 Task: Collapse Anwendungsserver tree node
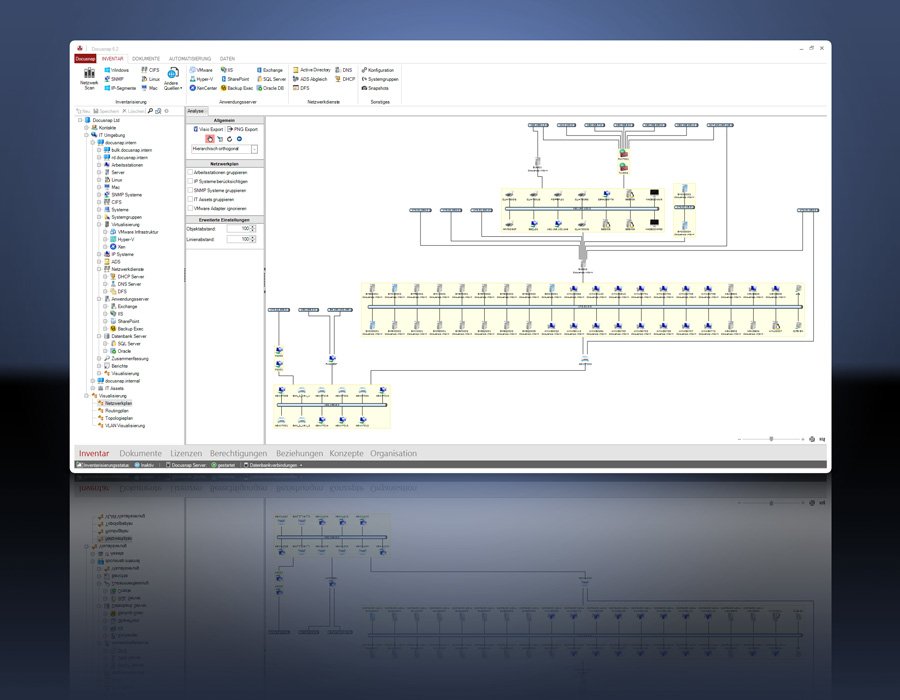[99, 299]
